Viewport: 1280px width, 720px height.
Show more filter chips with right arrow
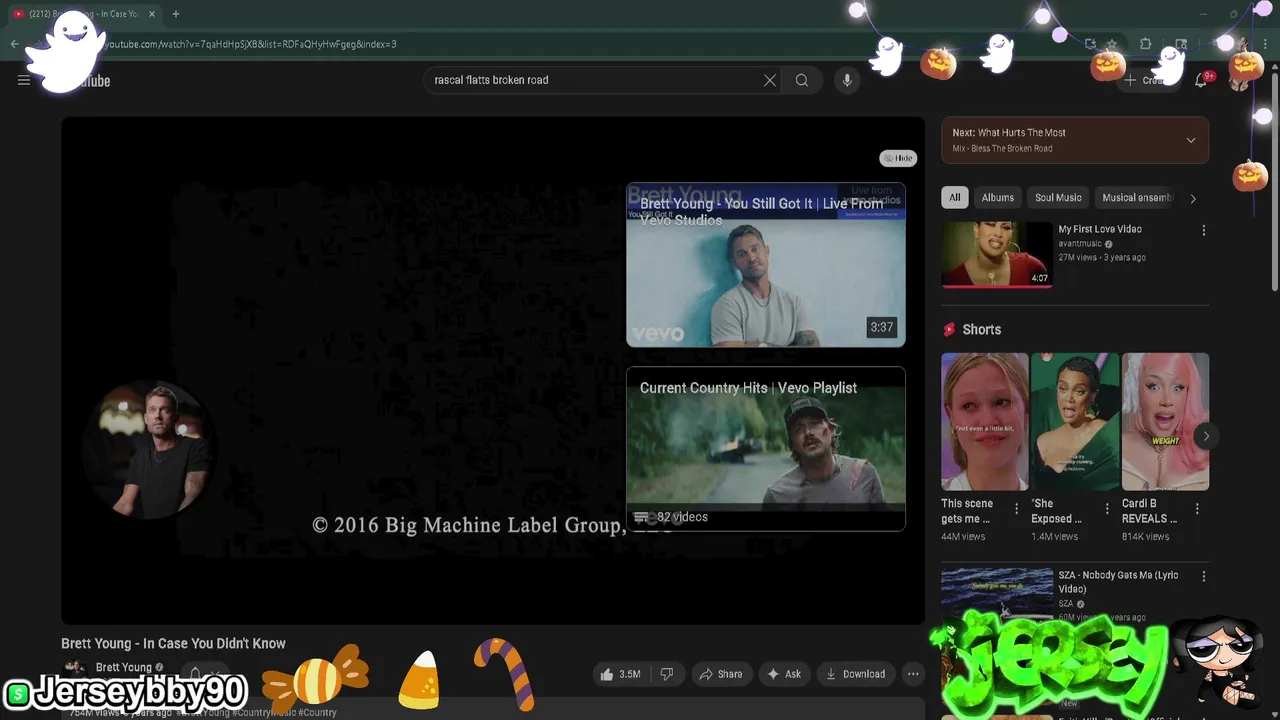(x=1192, y=198)
